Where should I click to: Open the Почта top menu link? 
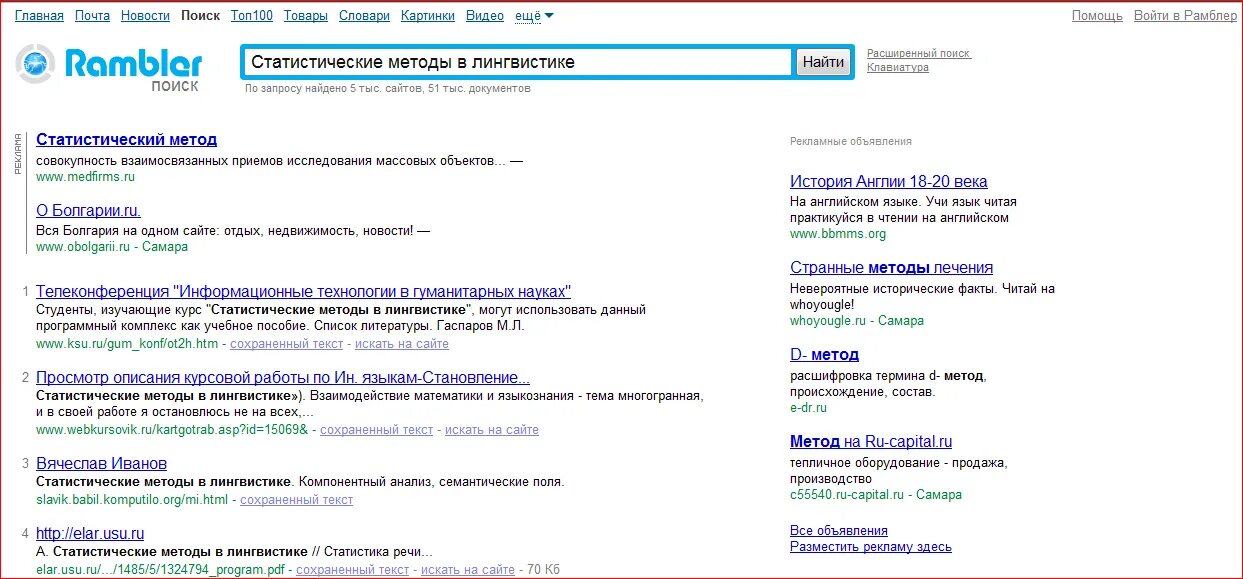92,16
